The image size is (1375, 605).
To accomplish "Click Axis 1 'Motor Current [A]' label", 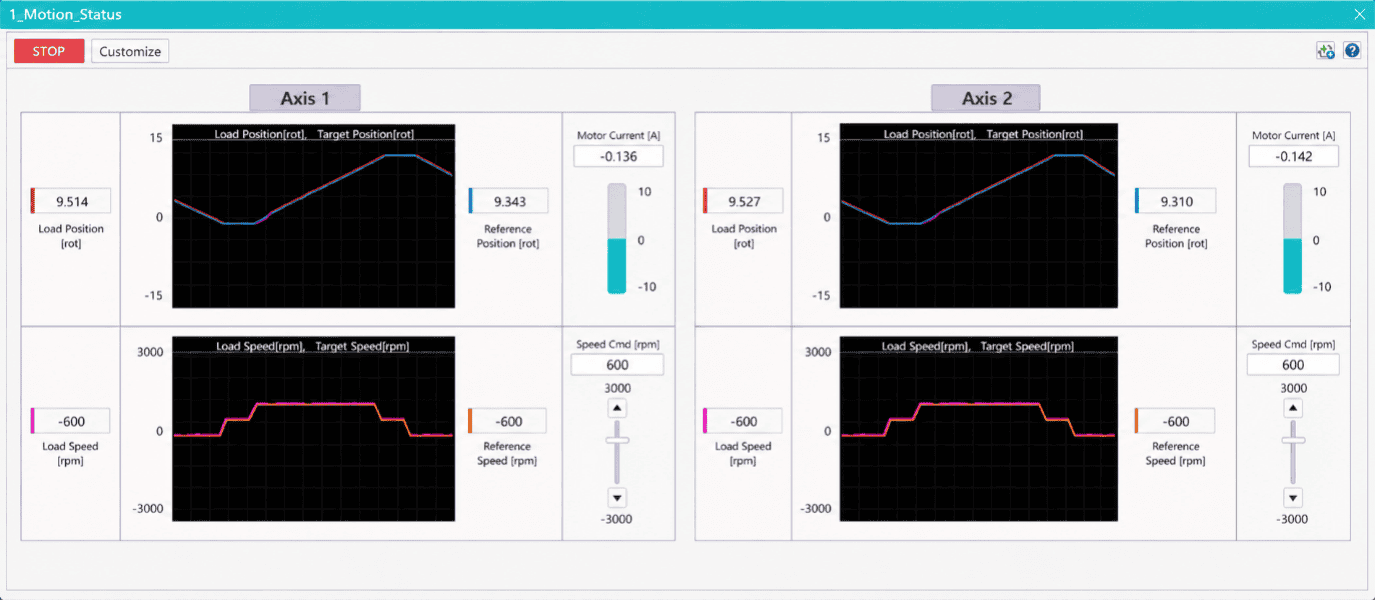I will tap(618, 135).
